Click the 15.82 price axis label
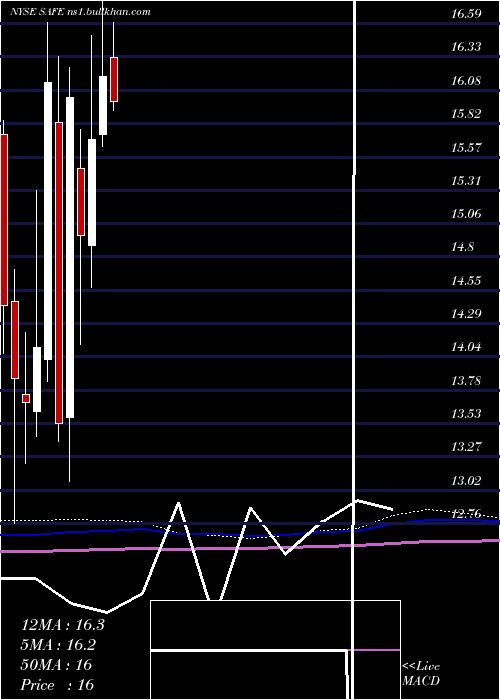The width and height of the screenshot is (500, 700). pyautogui.click(x=466, y=114)
